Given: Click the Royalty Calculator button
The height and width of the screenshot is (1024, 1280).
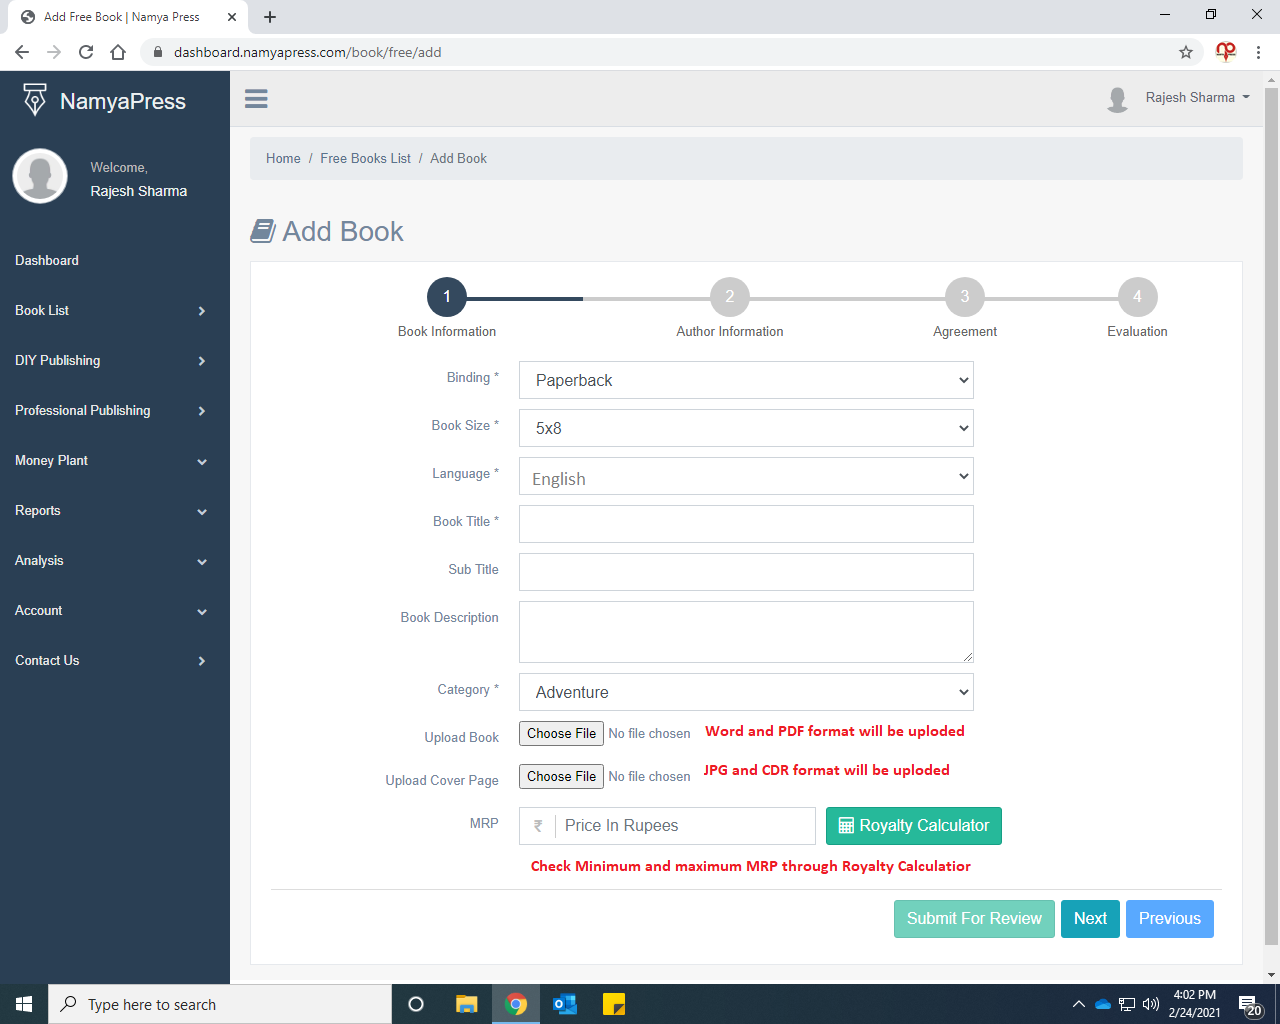Looking at the screenshot, I should [914, 826].
